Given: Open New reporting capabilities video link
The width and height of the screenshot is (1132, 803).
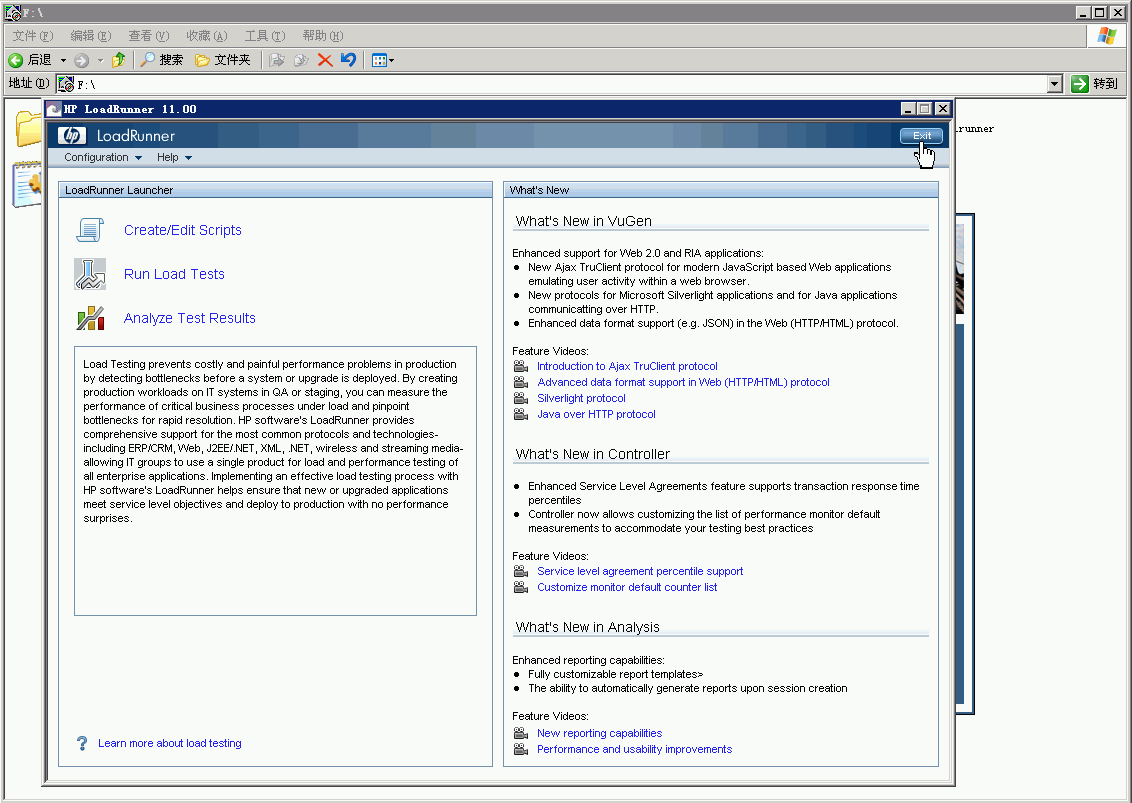Looking at the screenshot, I should click(x=599, y=733).
